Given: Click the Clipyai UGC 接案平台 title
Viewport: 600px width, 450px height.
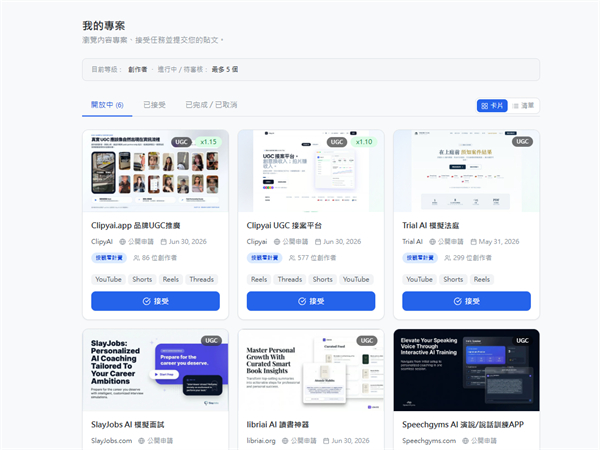Looking at the screenshot, I should (x=284, y=225).
